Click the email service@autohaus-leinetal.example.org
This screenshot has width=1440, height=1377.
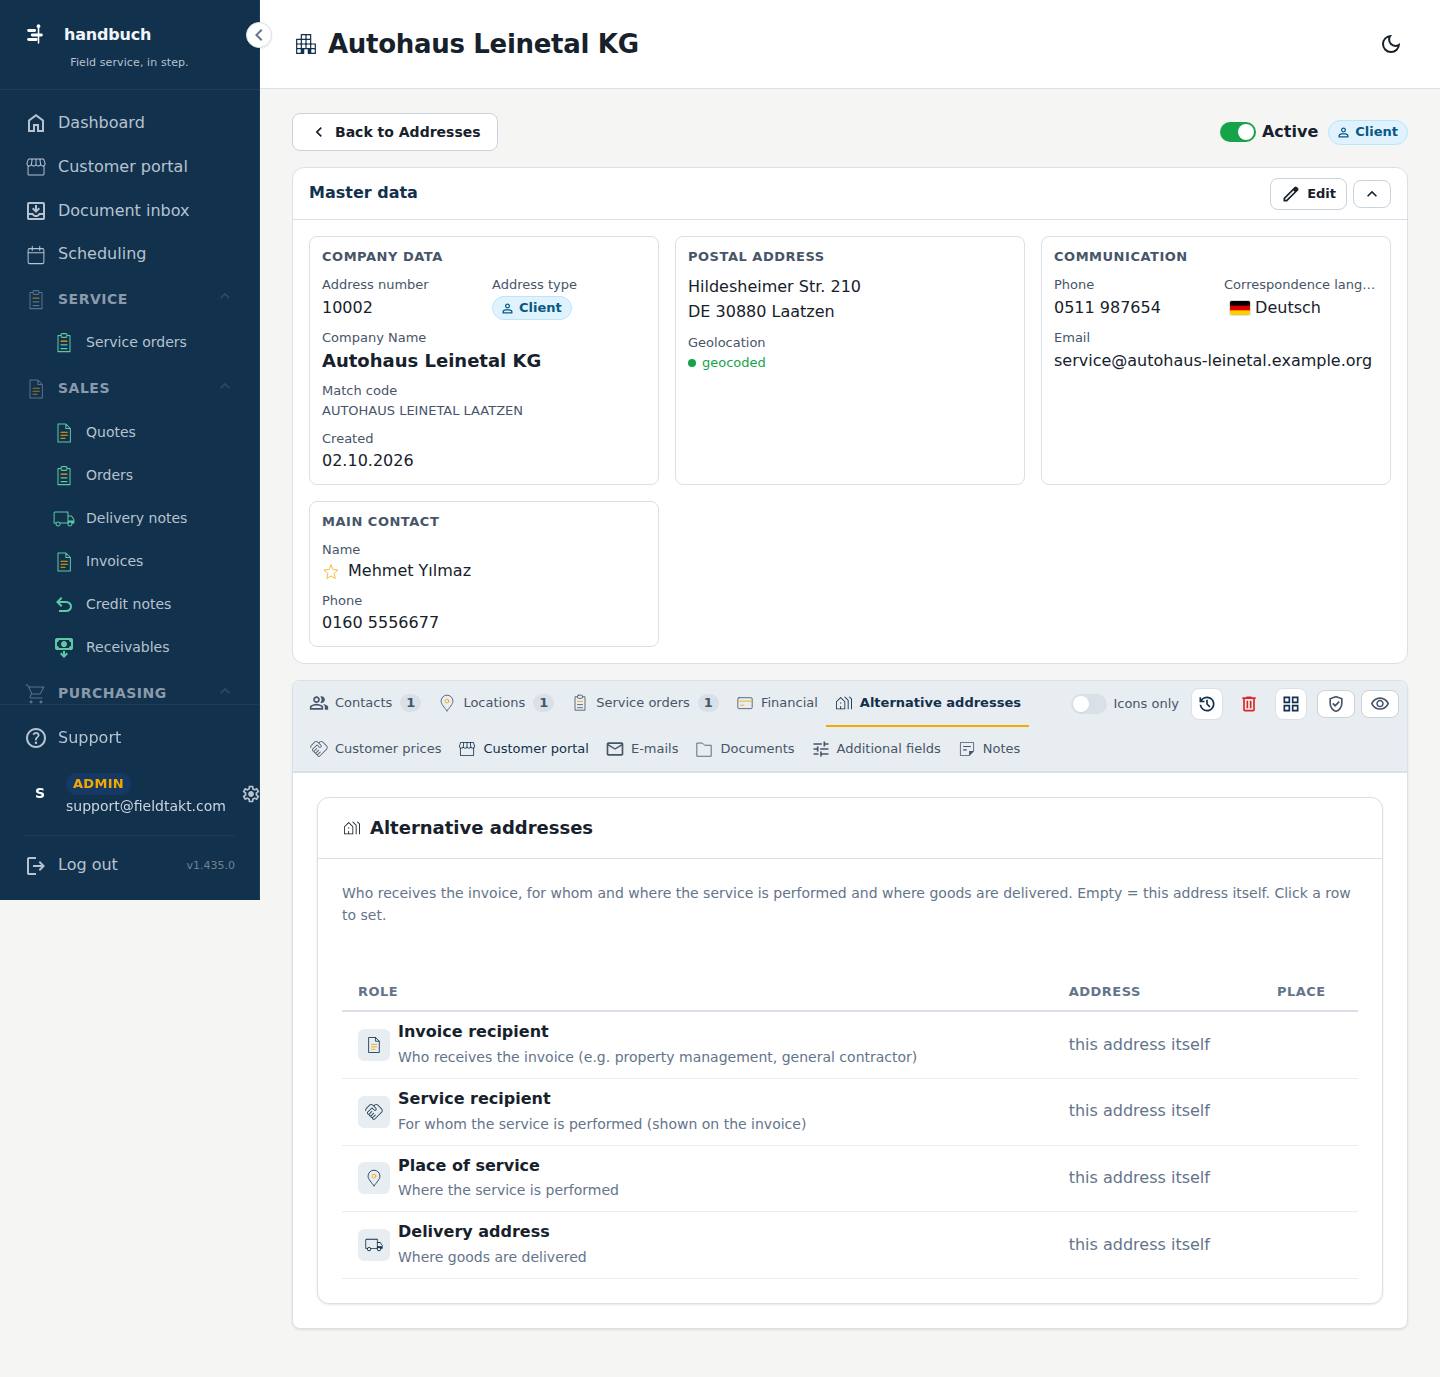(x=1213, y=361)
